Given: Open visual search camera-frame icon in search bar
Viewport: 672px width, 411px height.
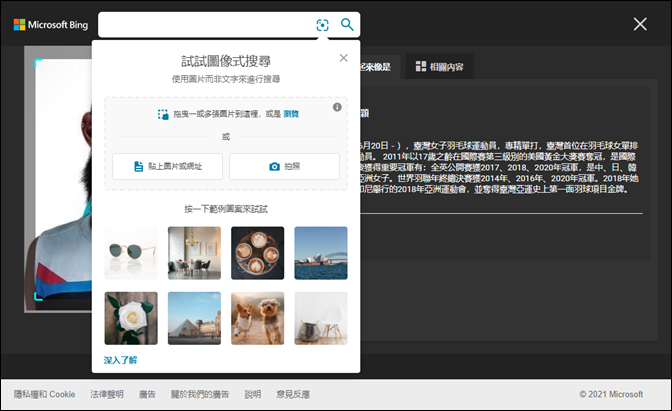Looking at the screenshot, I should coord(322,25).
